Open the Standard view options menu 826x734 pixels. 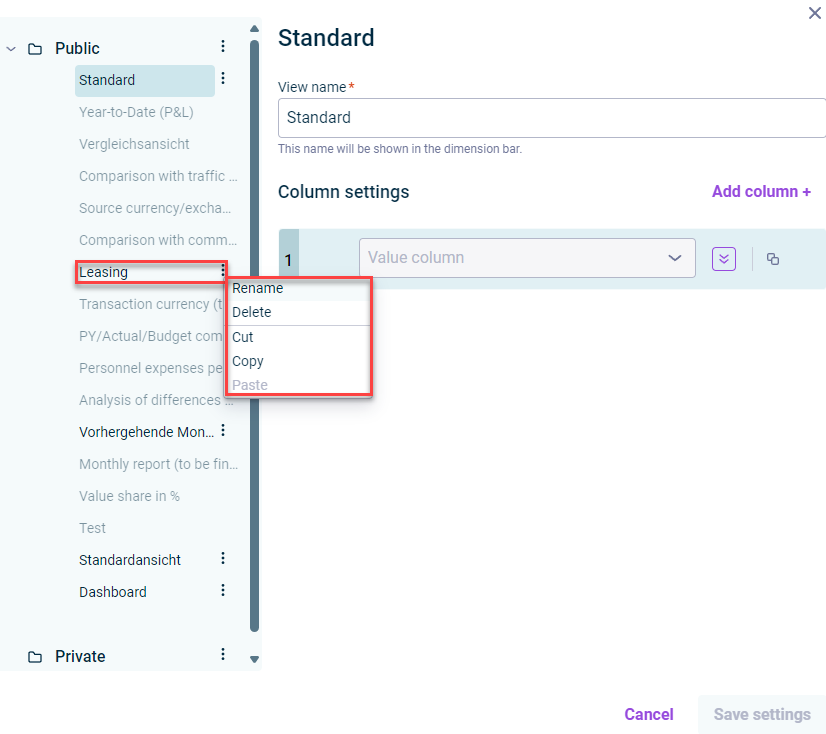tap(222, 78)
